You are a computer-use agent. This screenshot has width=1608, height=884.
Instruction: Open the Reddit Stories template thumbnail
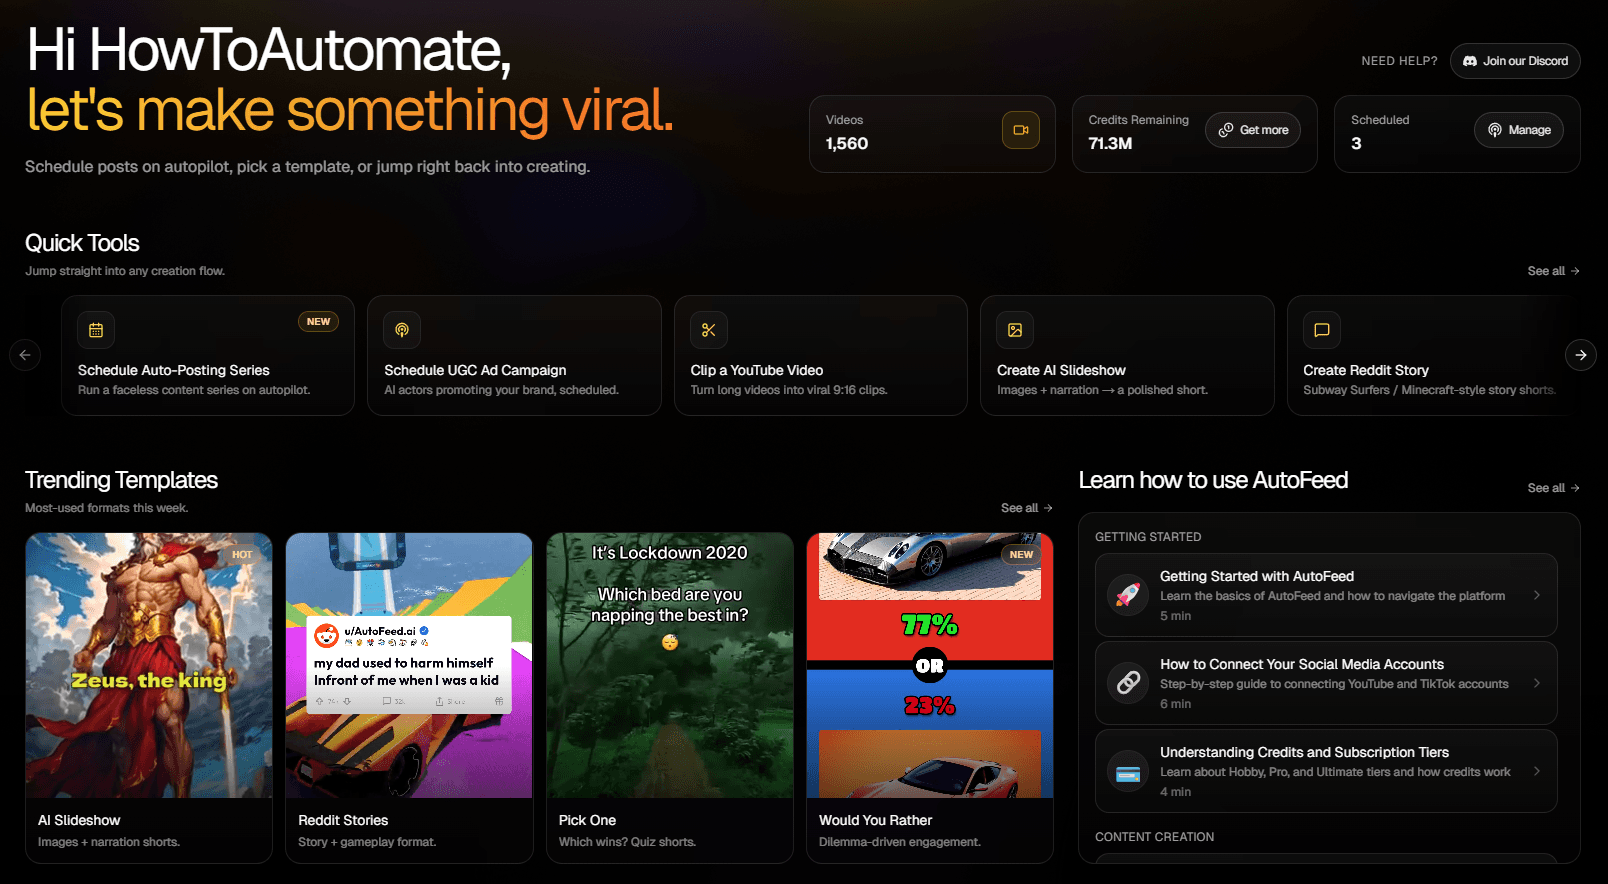point(409,665)
